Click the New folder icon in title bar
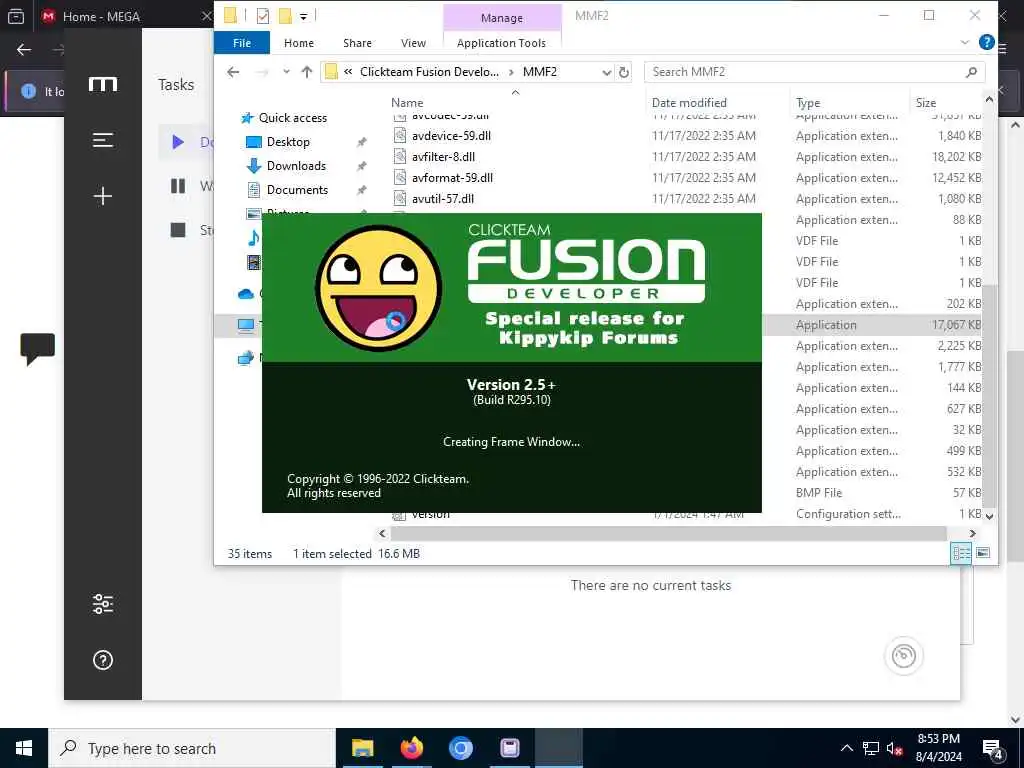Image resolution: width=1024 pixels, height=768 pixels. click(x=285, y=16)
